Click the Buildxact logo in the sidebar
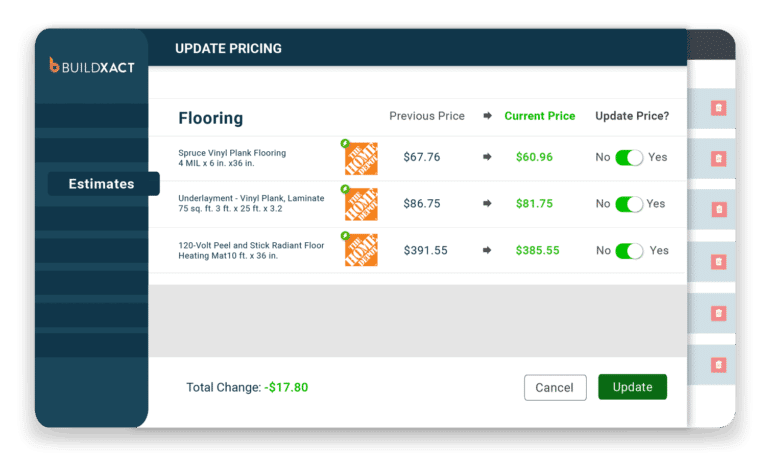 click(91, 66)
